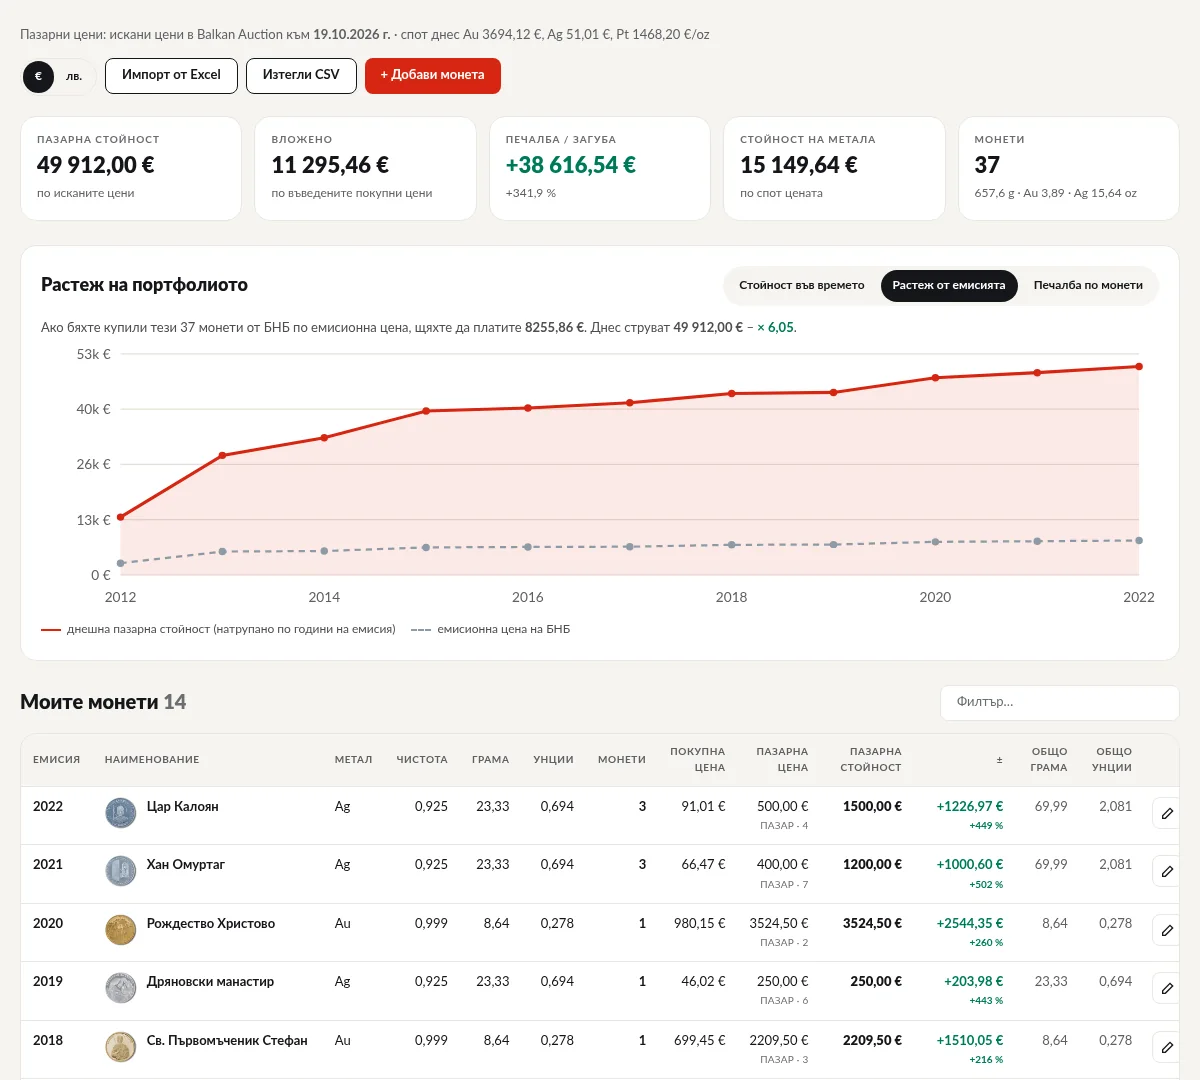This screenshot has width=1200, height=1080.
Task: Click the ВЛОЖЕНО summary card
Action: pos(365,168)
